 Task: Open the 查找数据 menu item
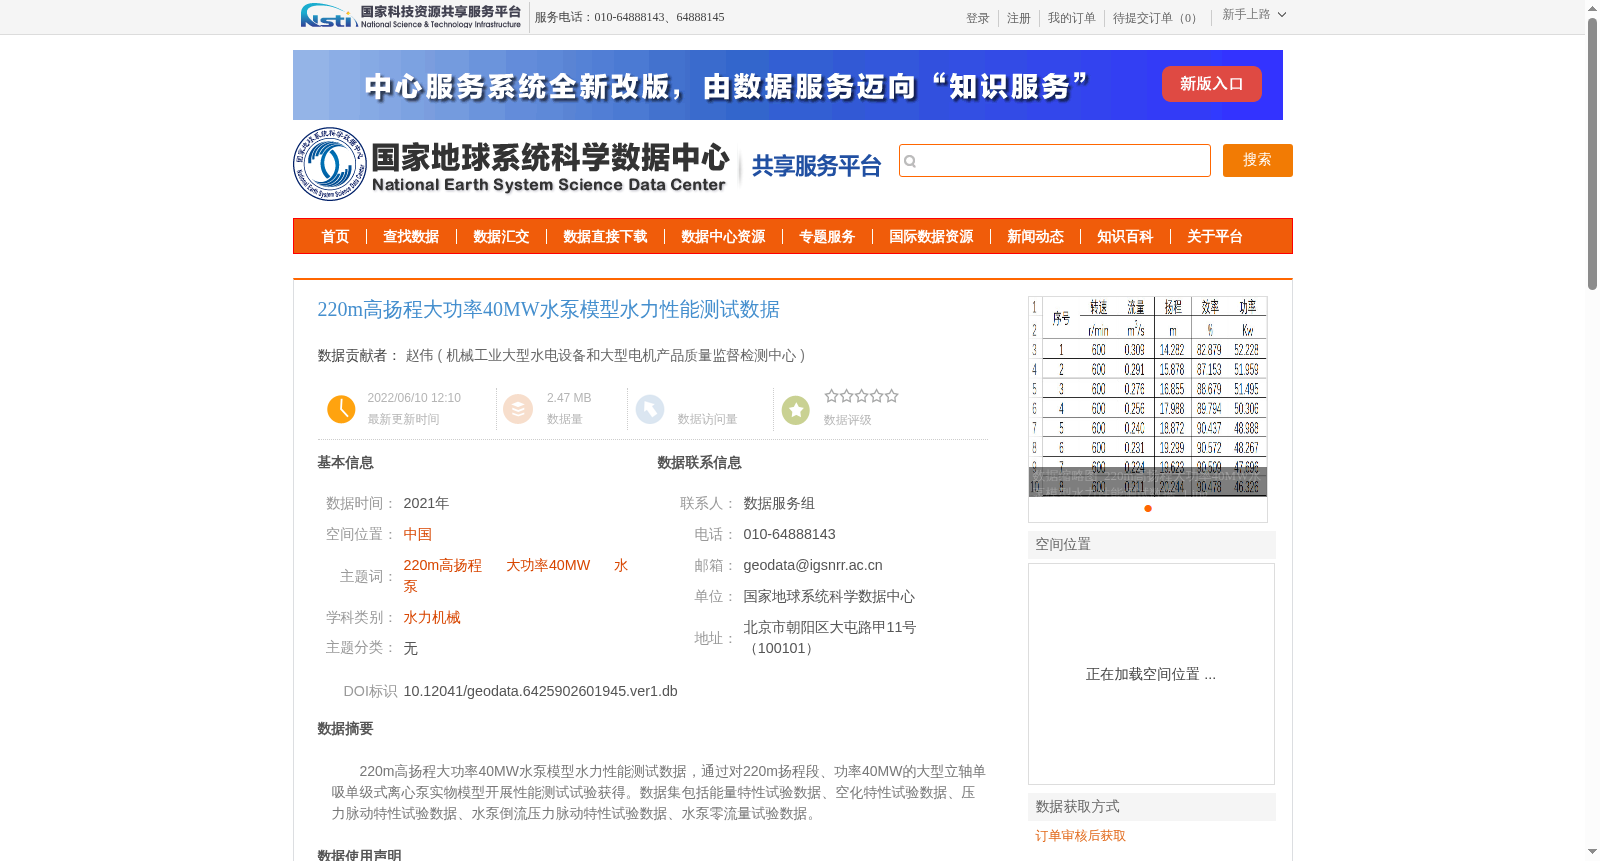pos(411,237)
